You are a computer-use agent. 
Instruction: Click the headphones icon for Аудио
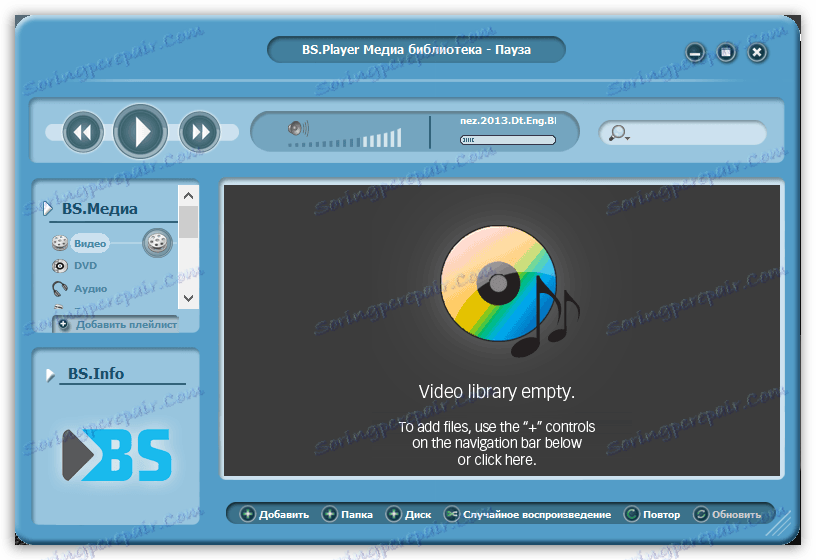point(60,288)
